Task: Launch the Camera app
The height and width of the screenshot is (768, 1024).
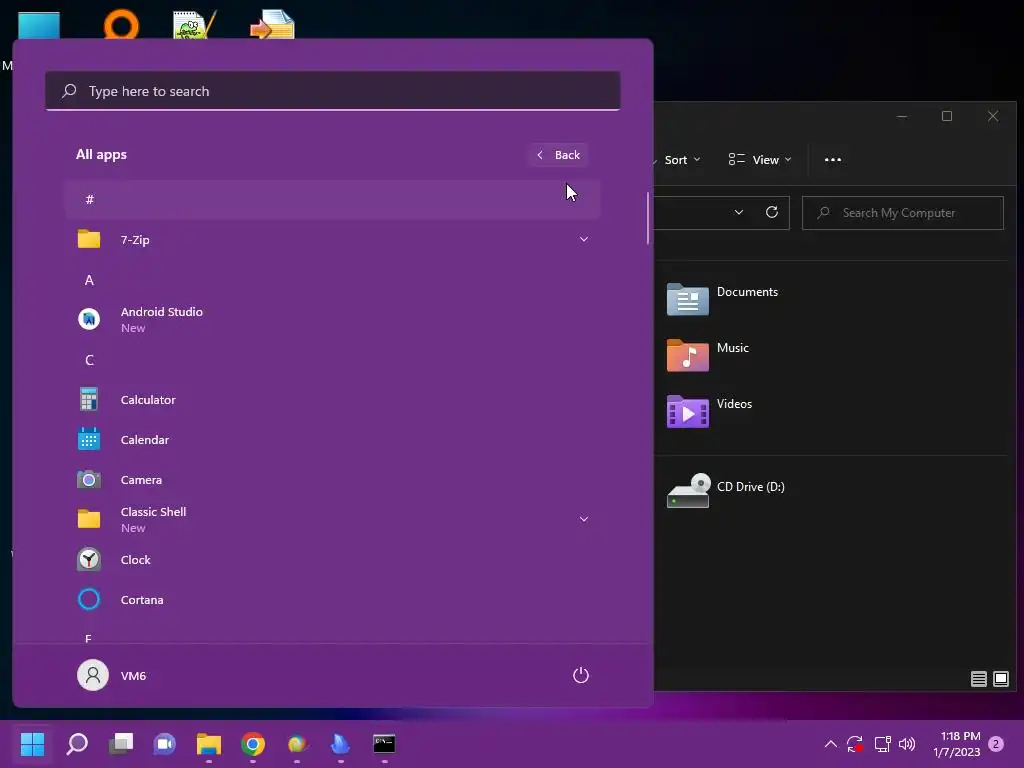Action: pos(332,479)
